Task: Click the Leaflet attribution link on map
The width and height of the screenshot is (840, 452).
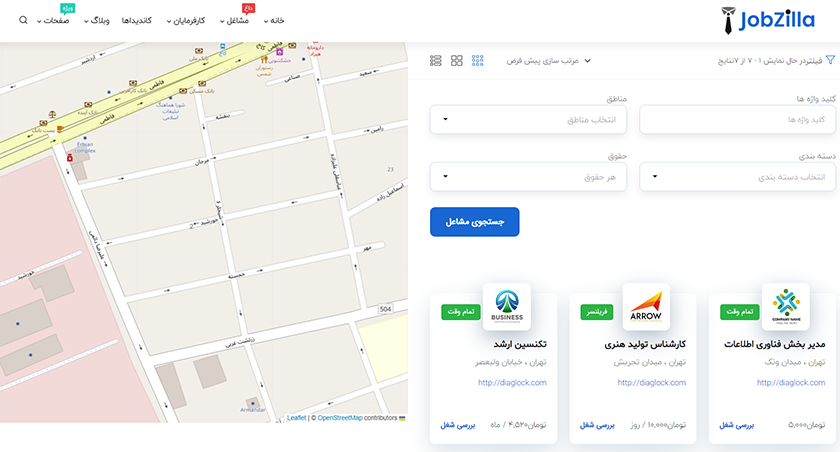Action: pos(296,418)
